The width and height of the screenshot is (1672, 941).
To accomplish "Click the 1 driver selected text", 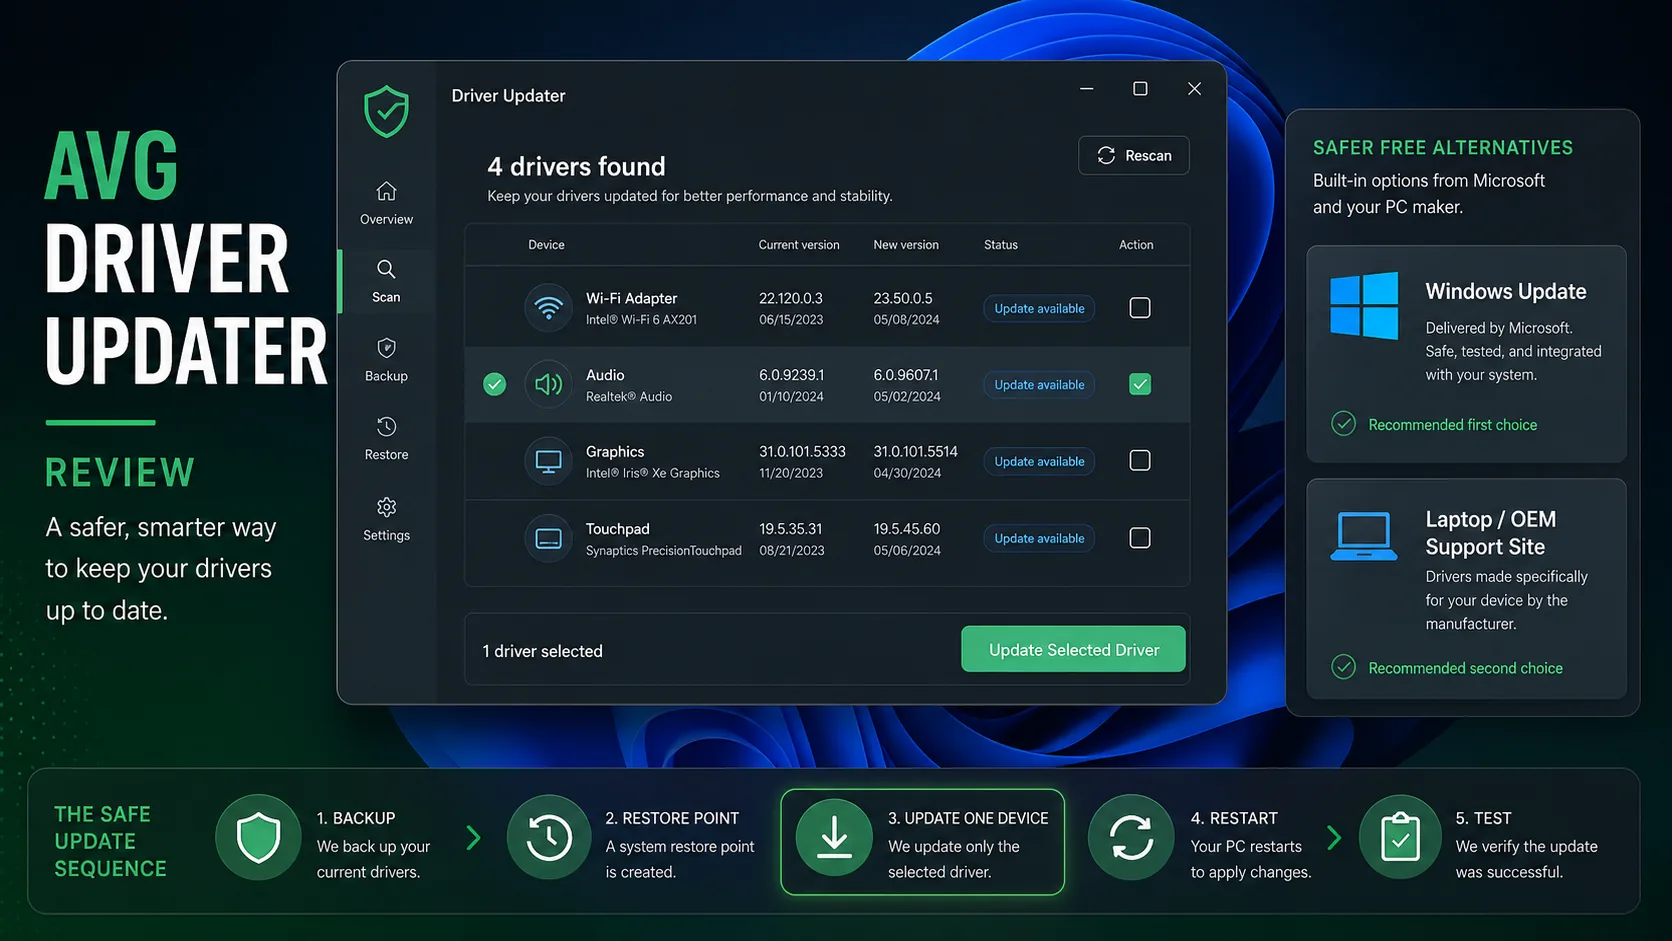I will [543, 651].
